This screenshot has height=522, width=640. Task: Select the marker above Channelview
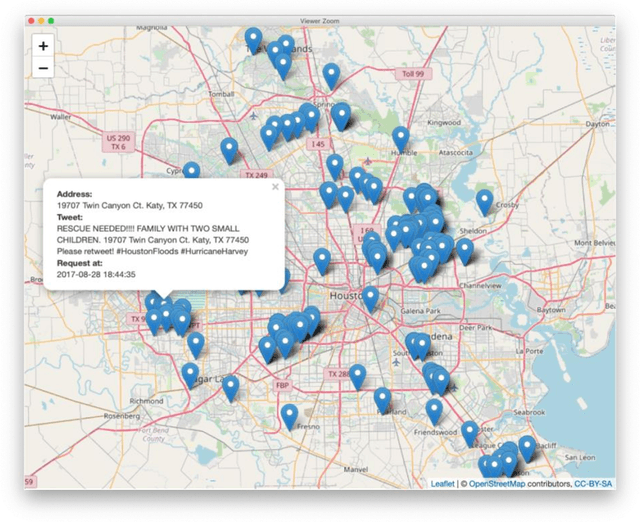464,250
